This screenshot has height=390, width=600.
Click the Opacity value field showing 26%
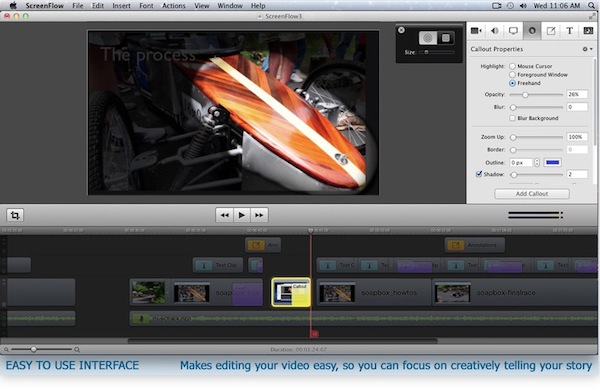tap(577, 94)
